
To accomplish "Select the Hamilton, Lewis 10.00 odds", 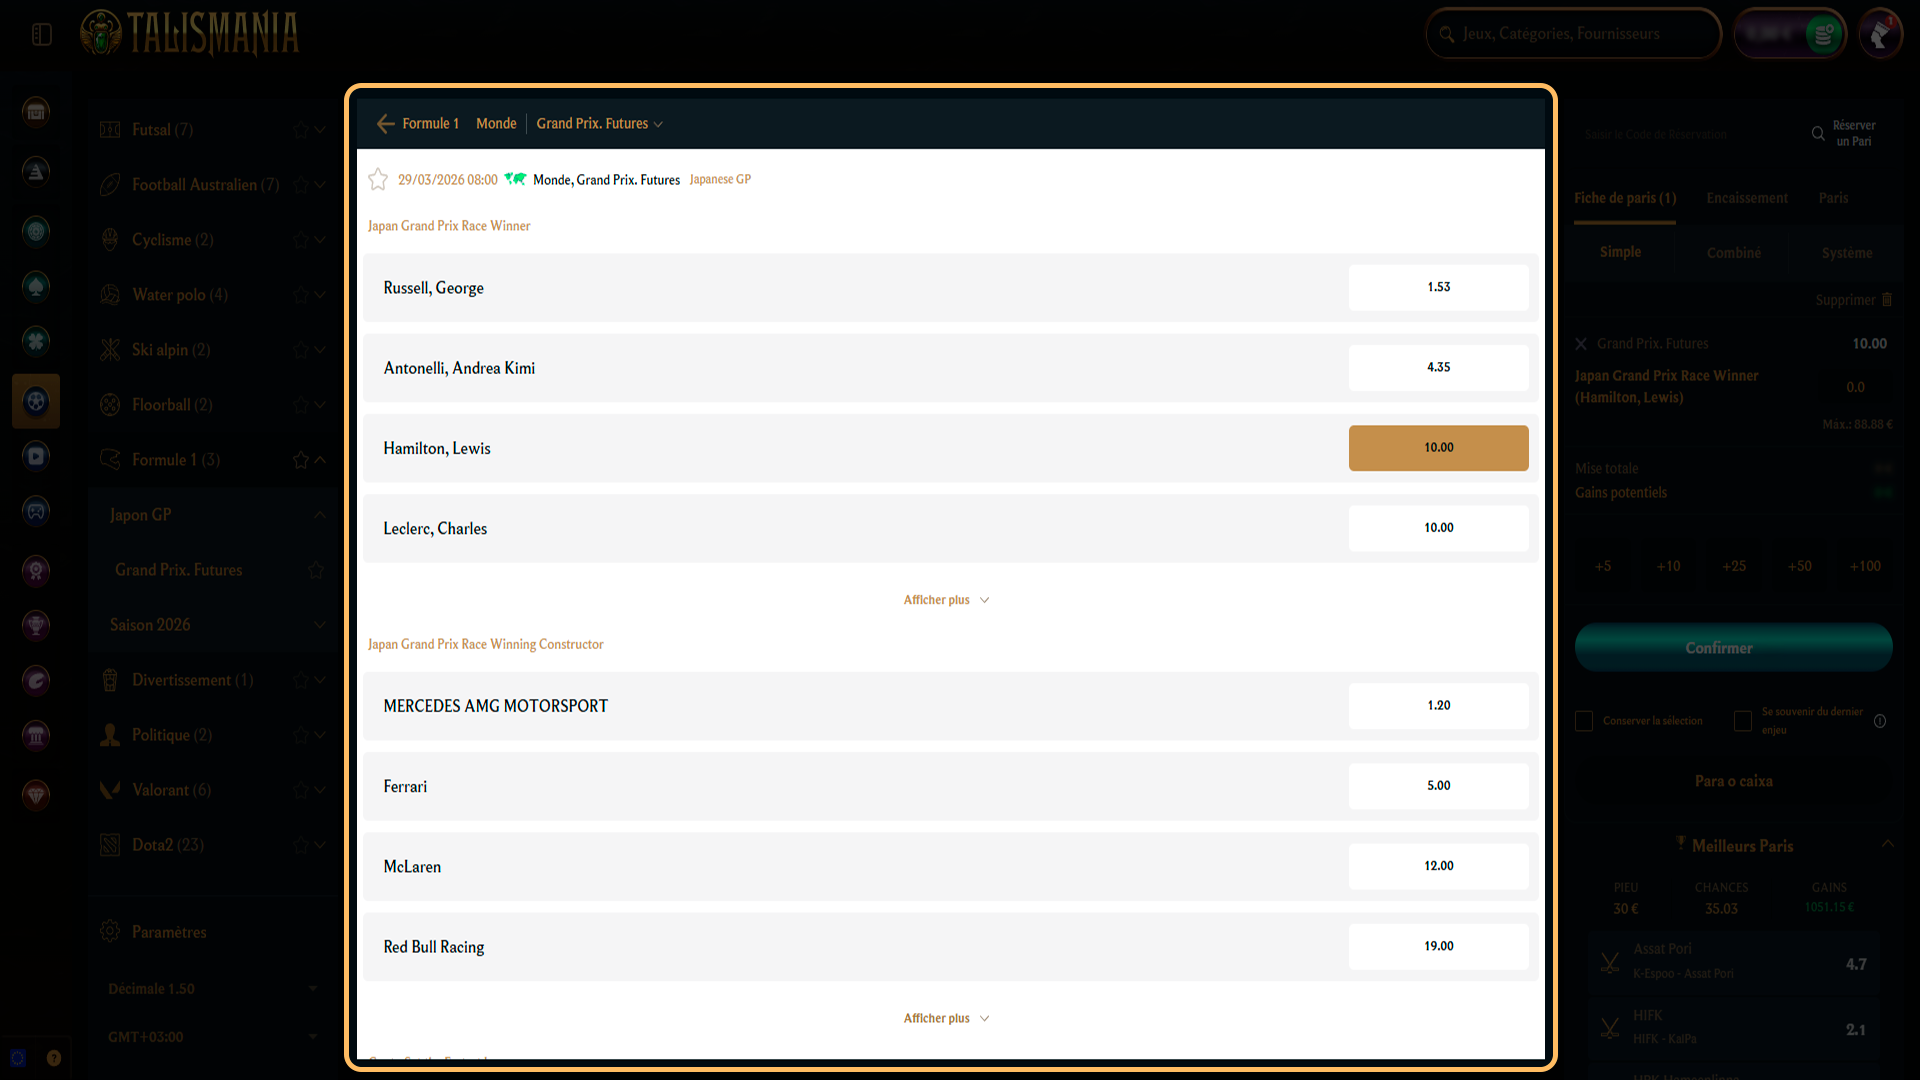I will [x=1438, y=448].
